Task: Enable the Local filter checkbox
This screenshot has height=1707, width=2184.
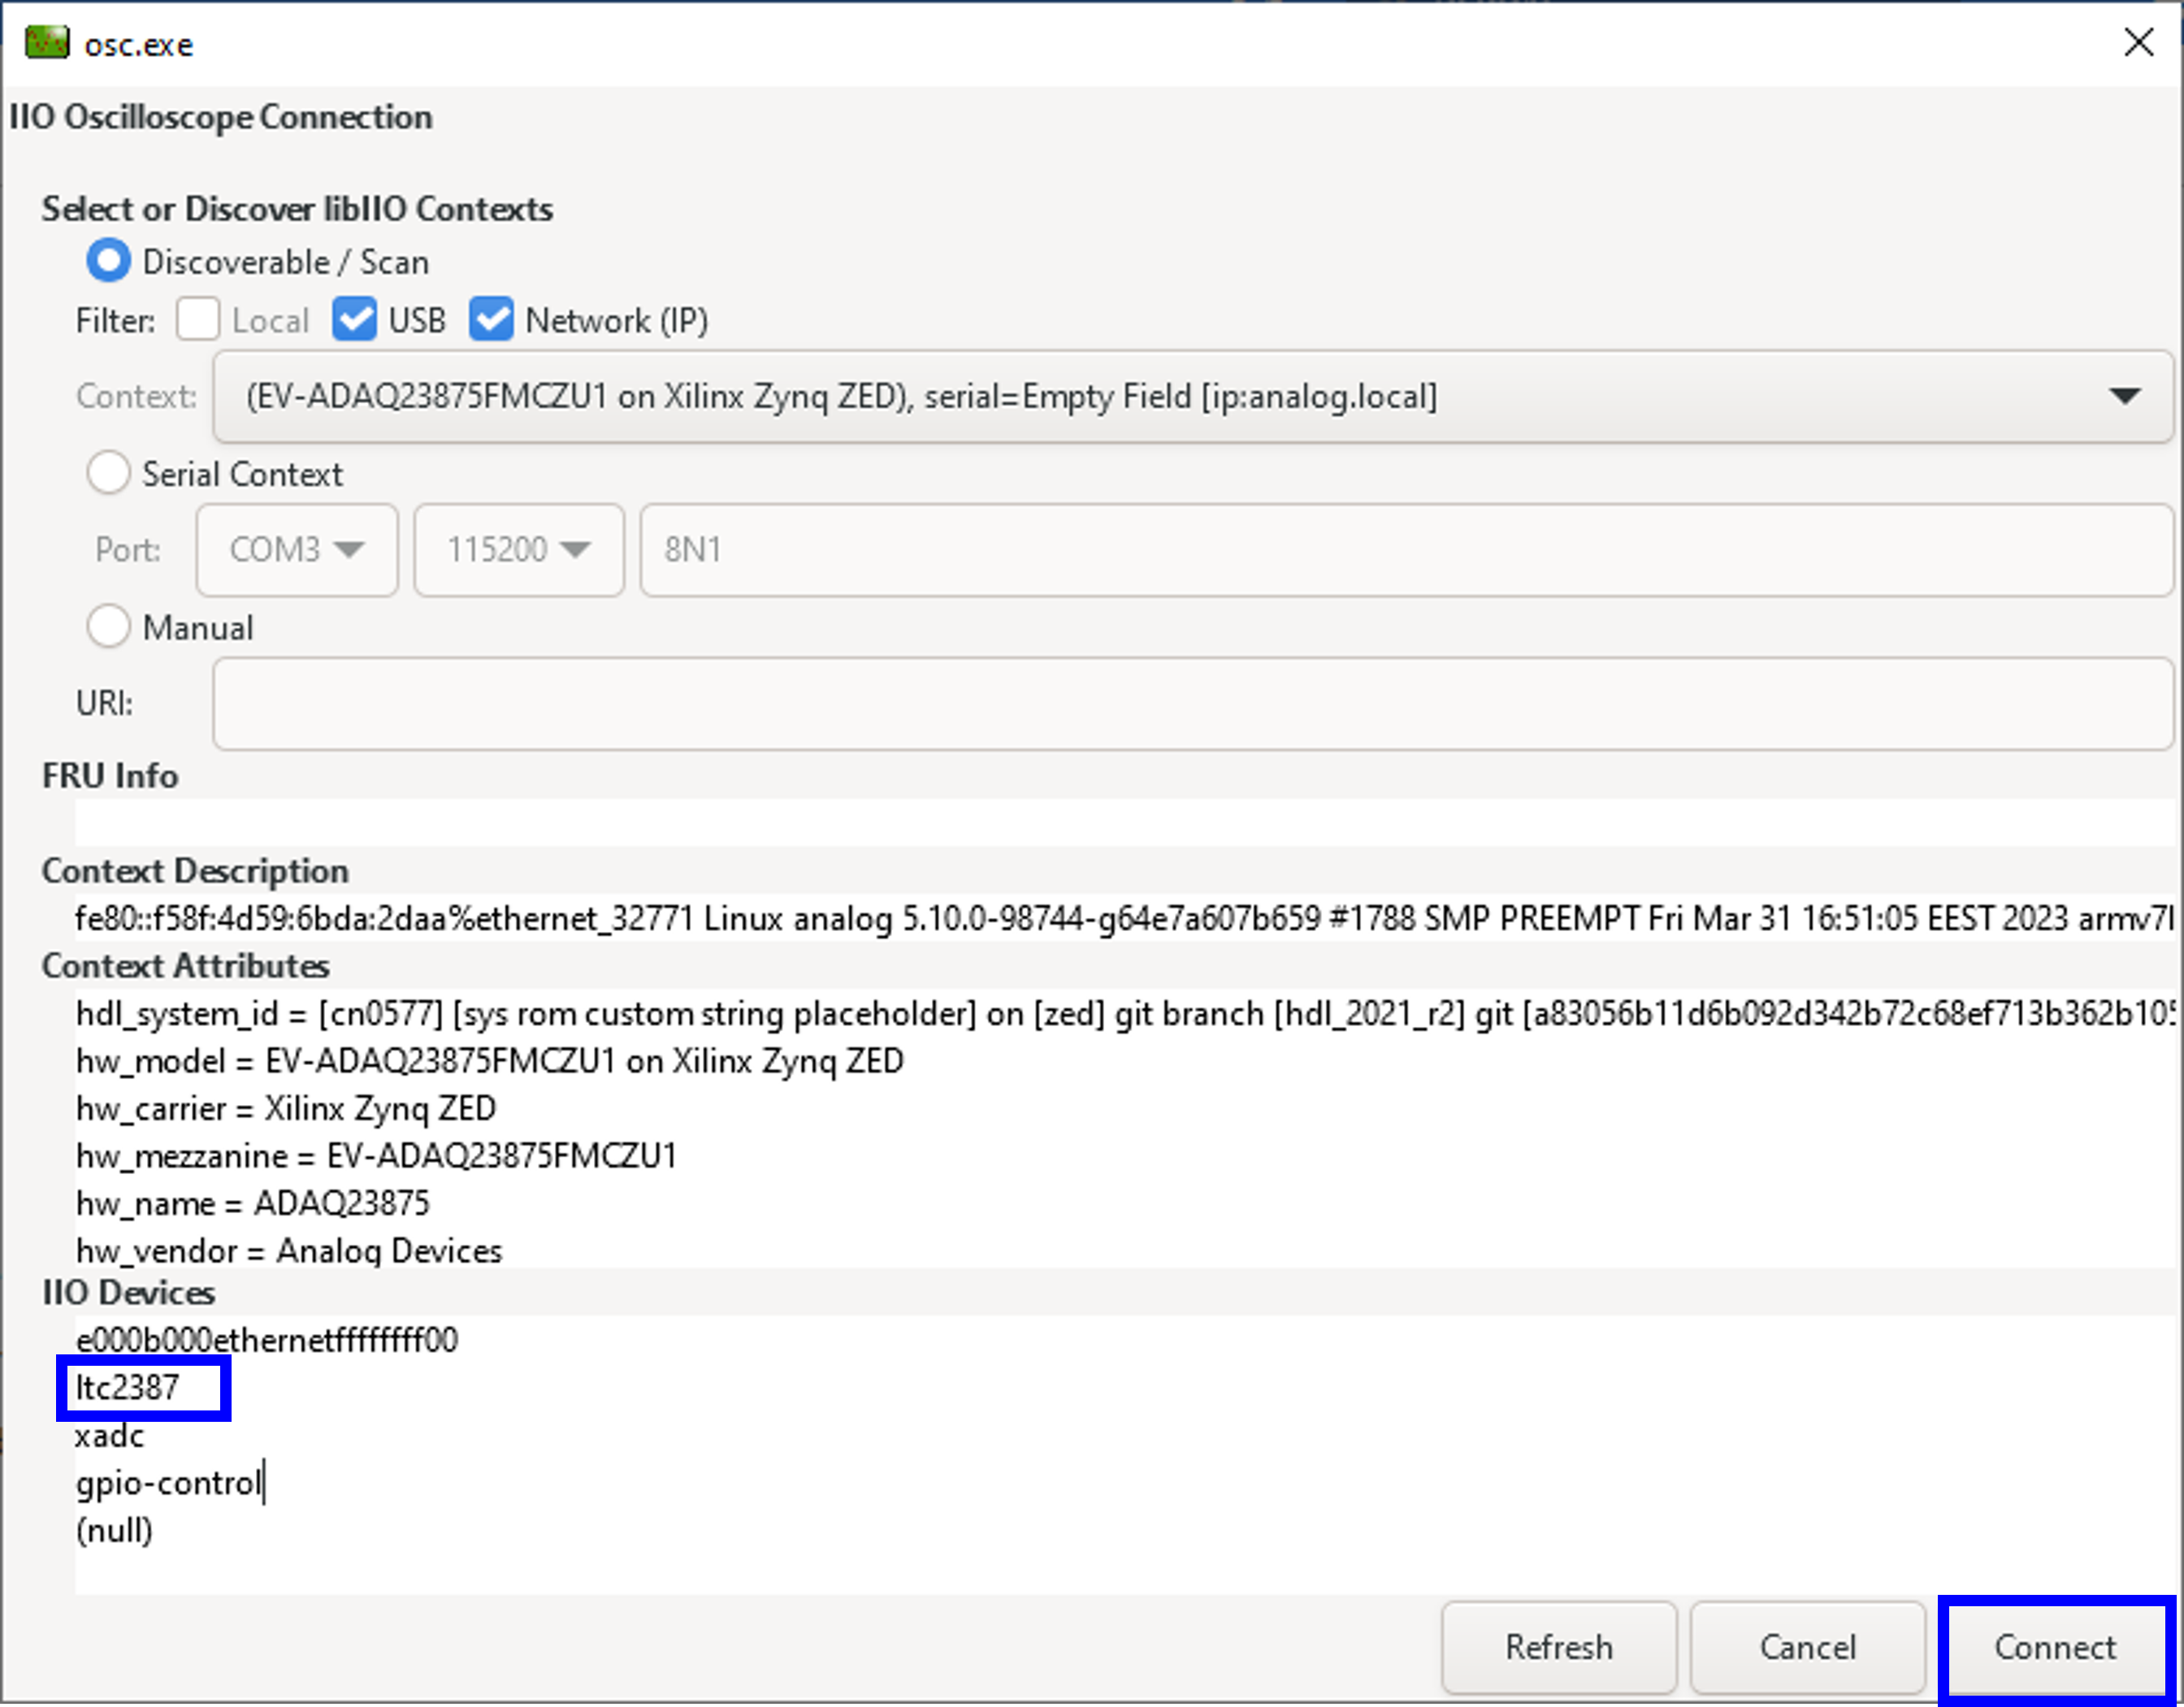Action: pos(197,320)
